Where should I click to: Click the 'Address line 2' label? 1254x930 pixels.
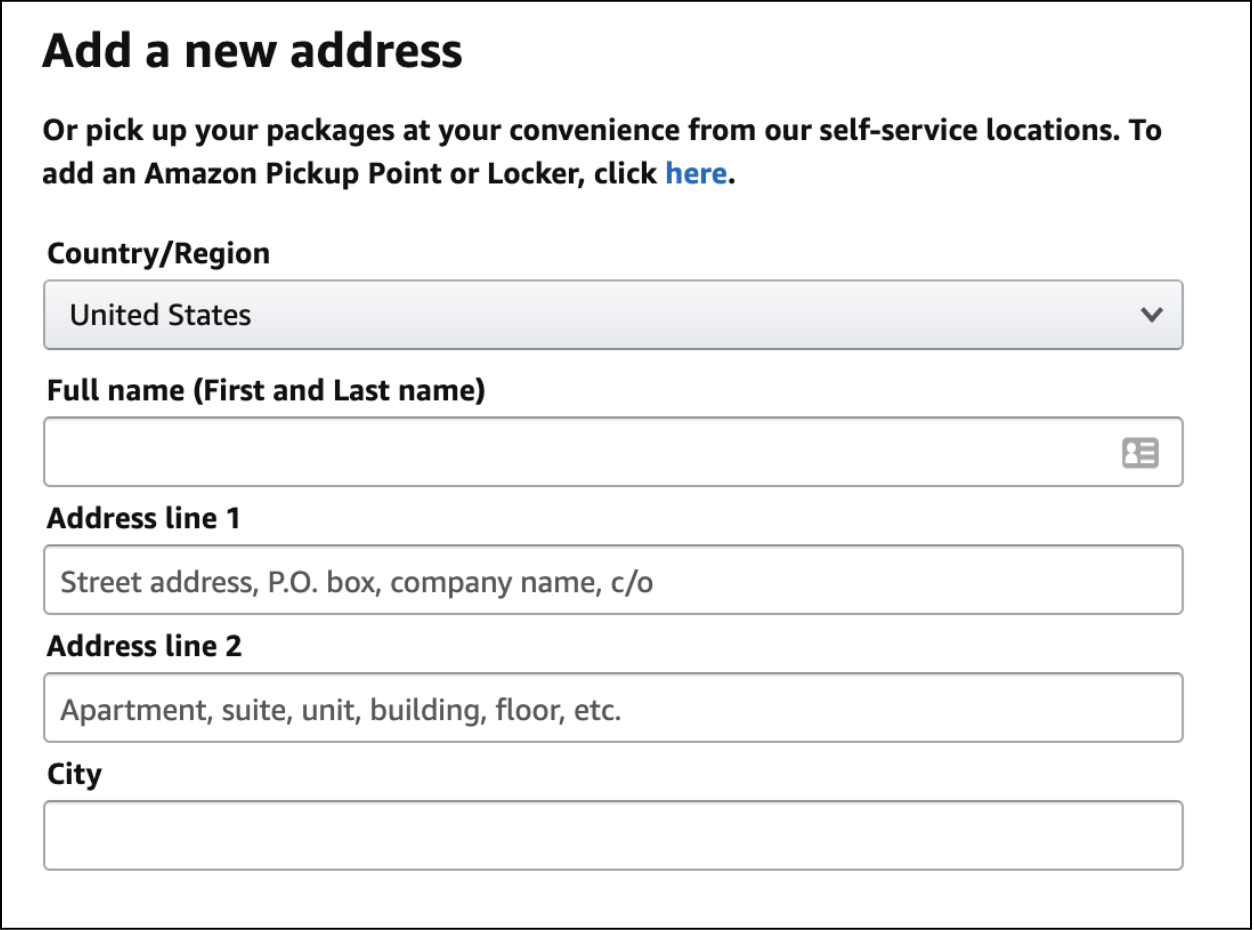[144, 646]
